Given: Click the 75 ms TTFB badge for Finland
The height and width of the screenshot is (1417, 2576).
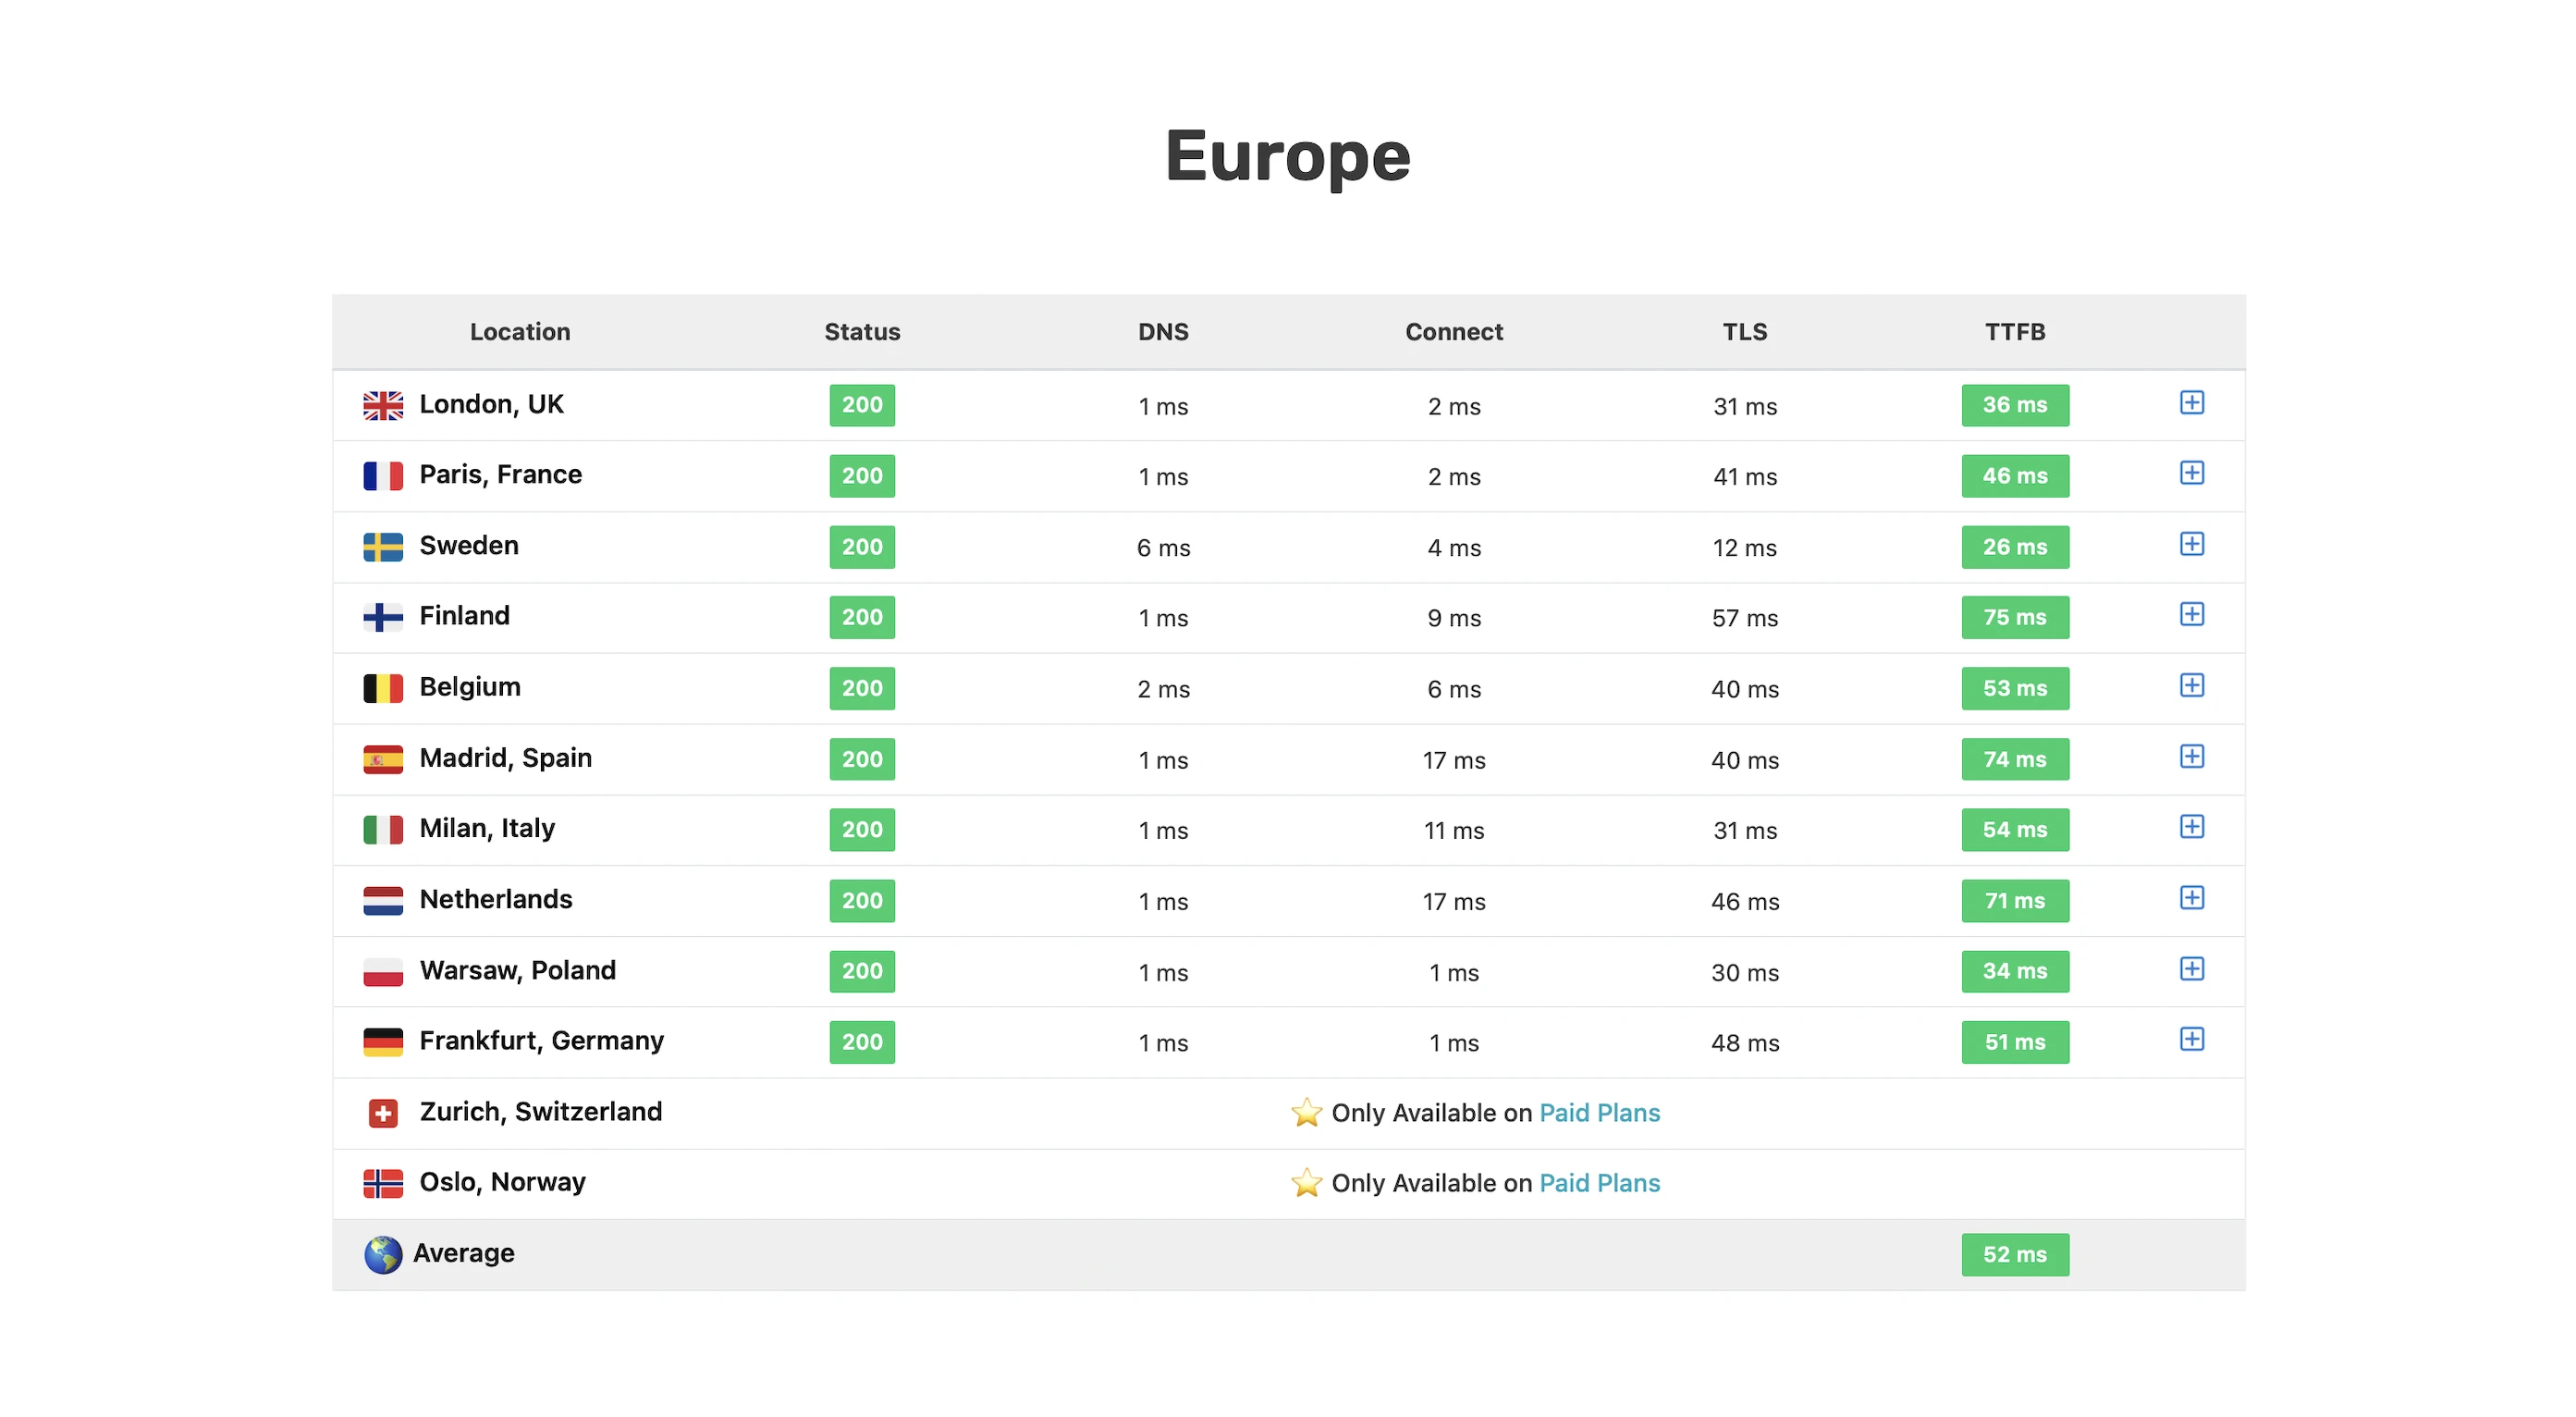Looking at the screenshot, I should pyautogui.click(x=2014, y=617).
